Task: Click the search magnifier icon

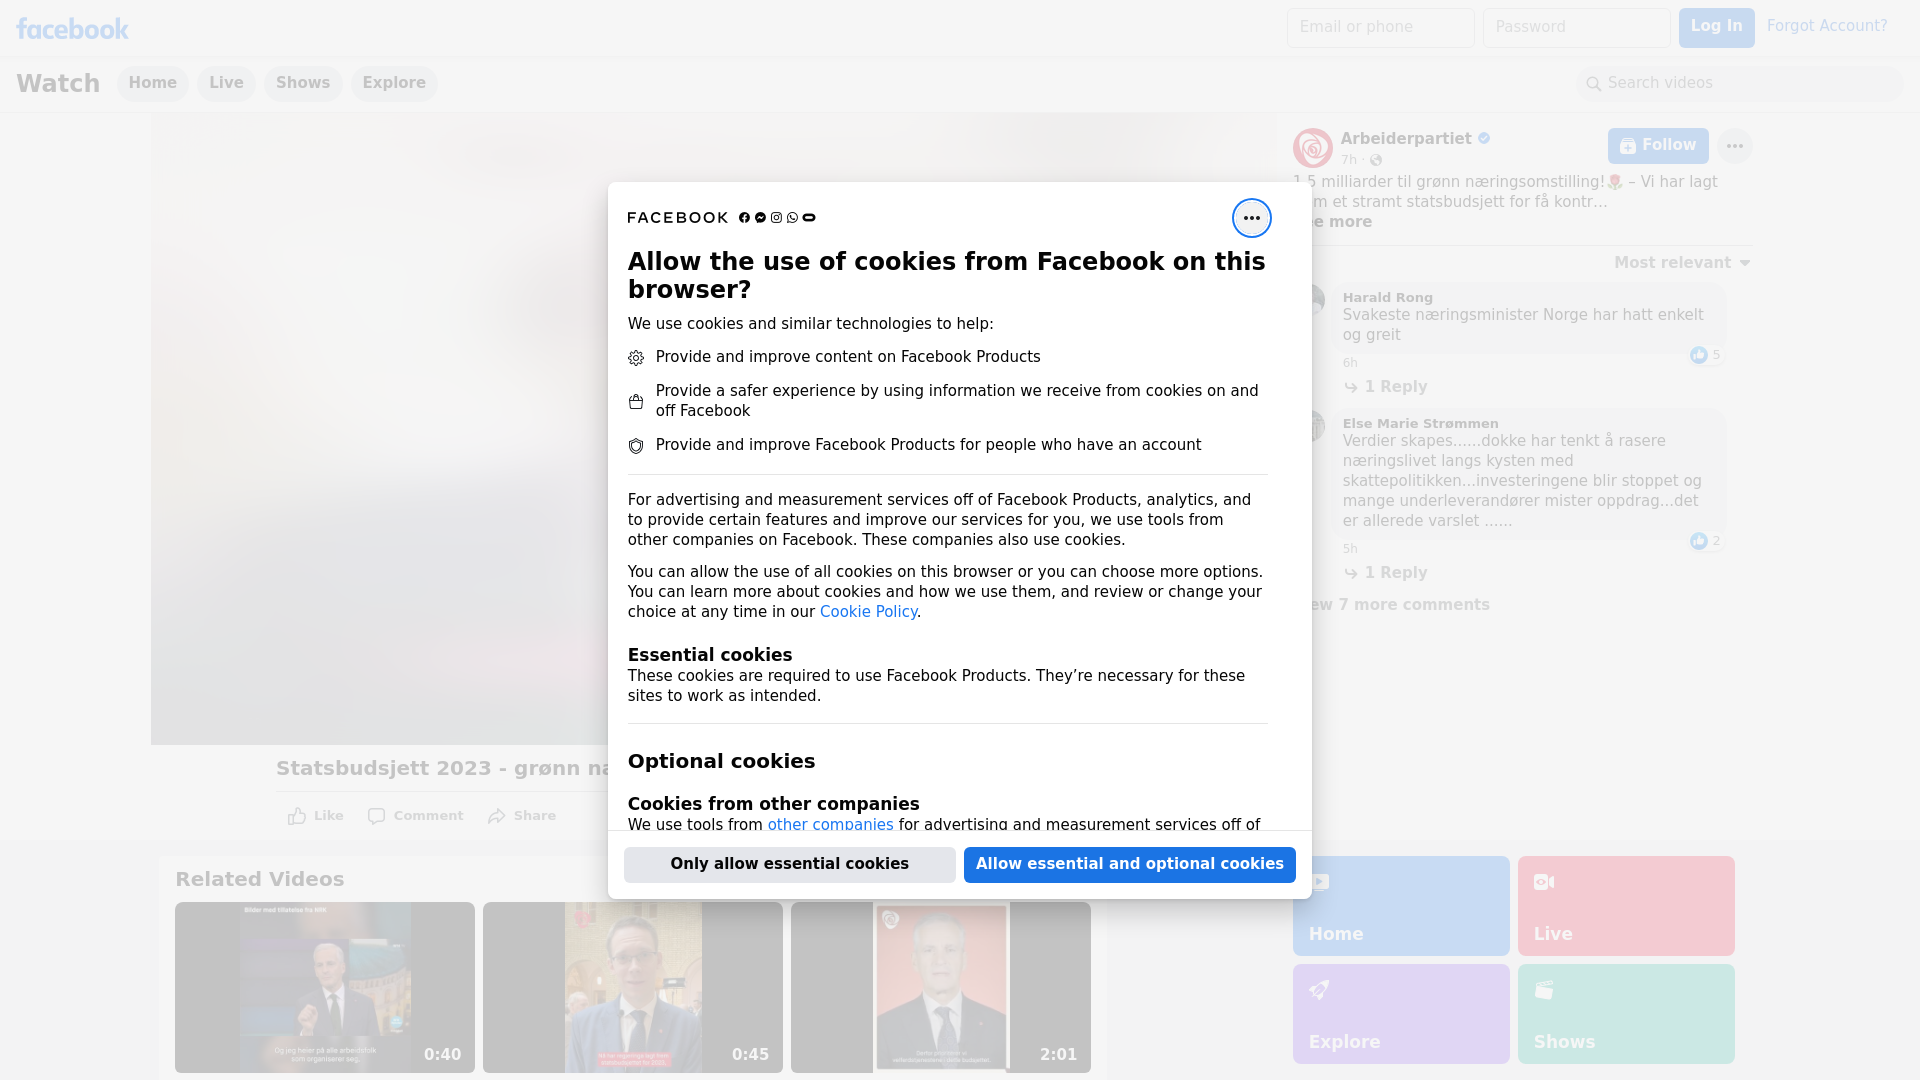Action: (1594, 84)
